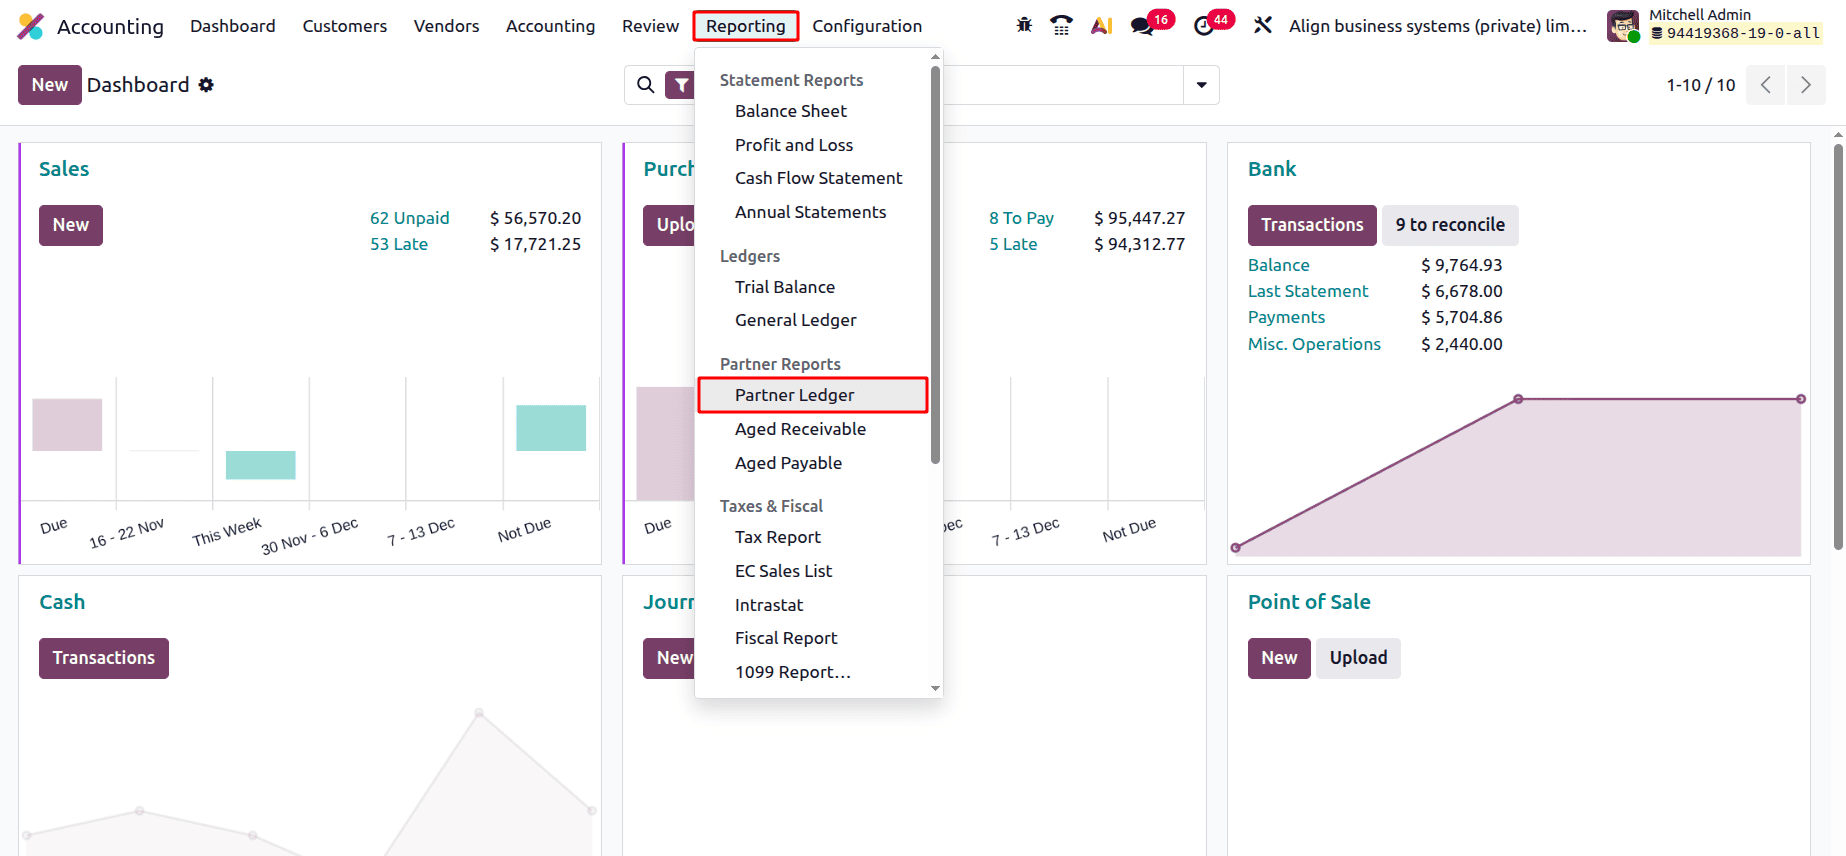Open EC Sales List
The image size is (1846, 856).
(x=784, y=571)
